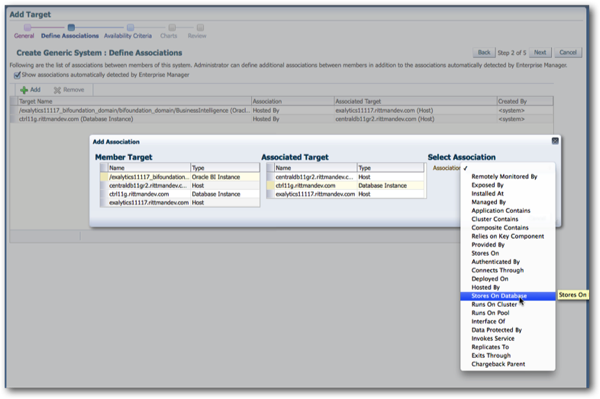Choose Runs On Cluster option

pos(508,305)
